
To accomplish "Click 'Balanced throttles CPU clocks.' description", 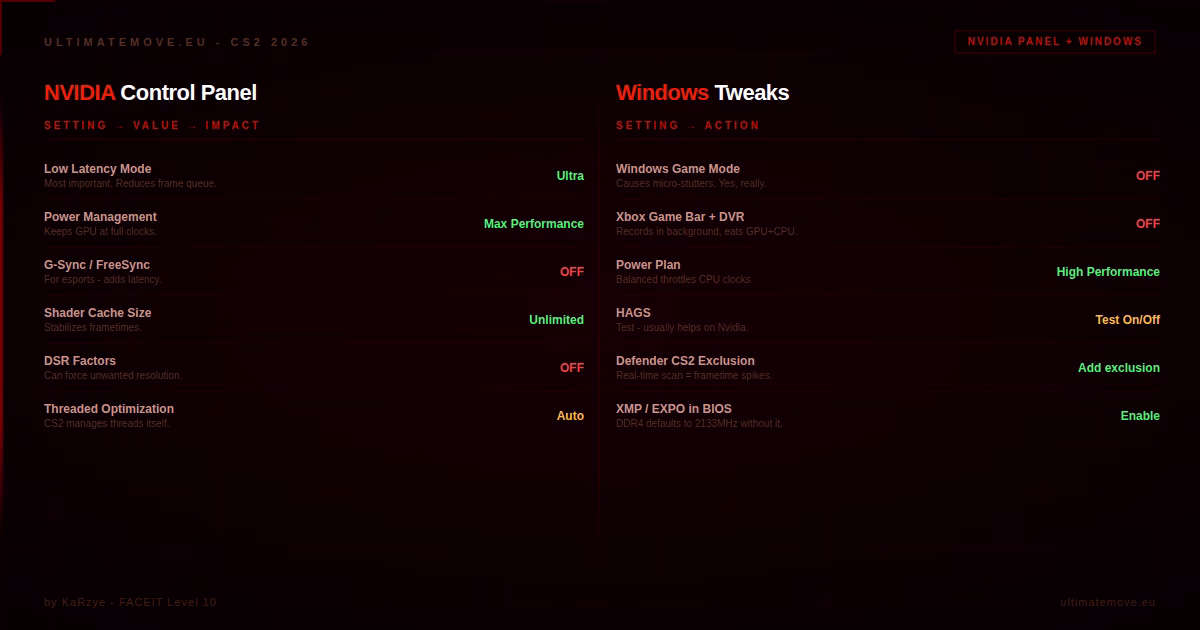I will coord(684,280).
